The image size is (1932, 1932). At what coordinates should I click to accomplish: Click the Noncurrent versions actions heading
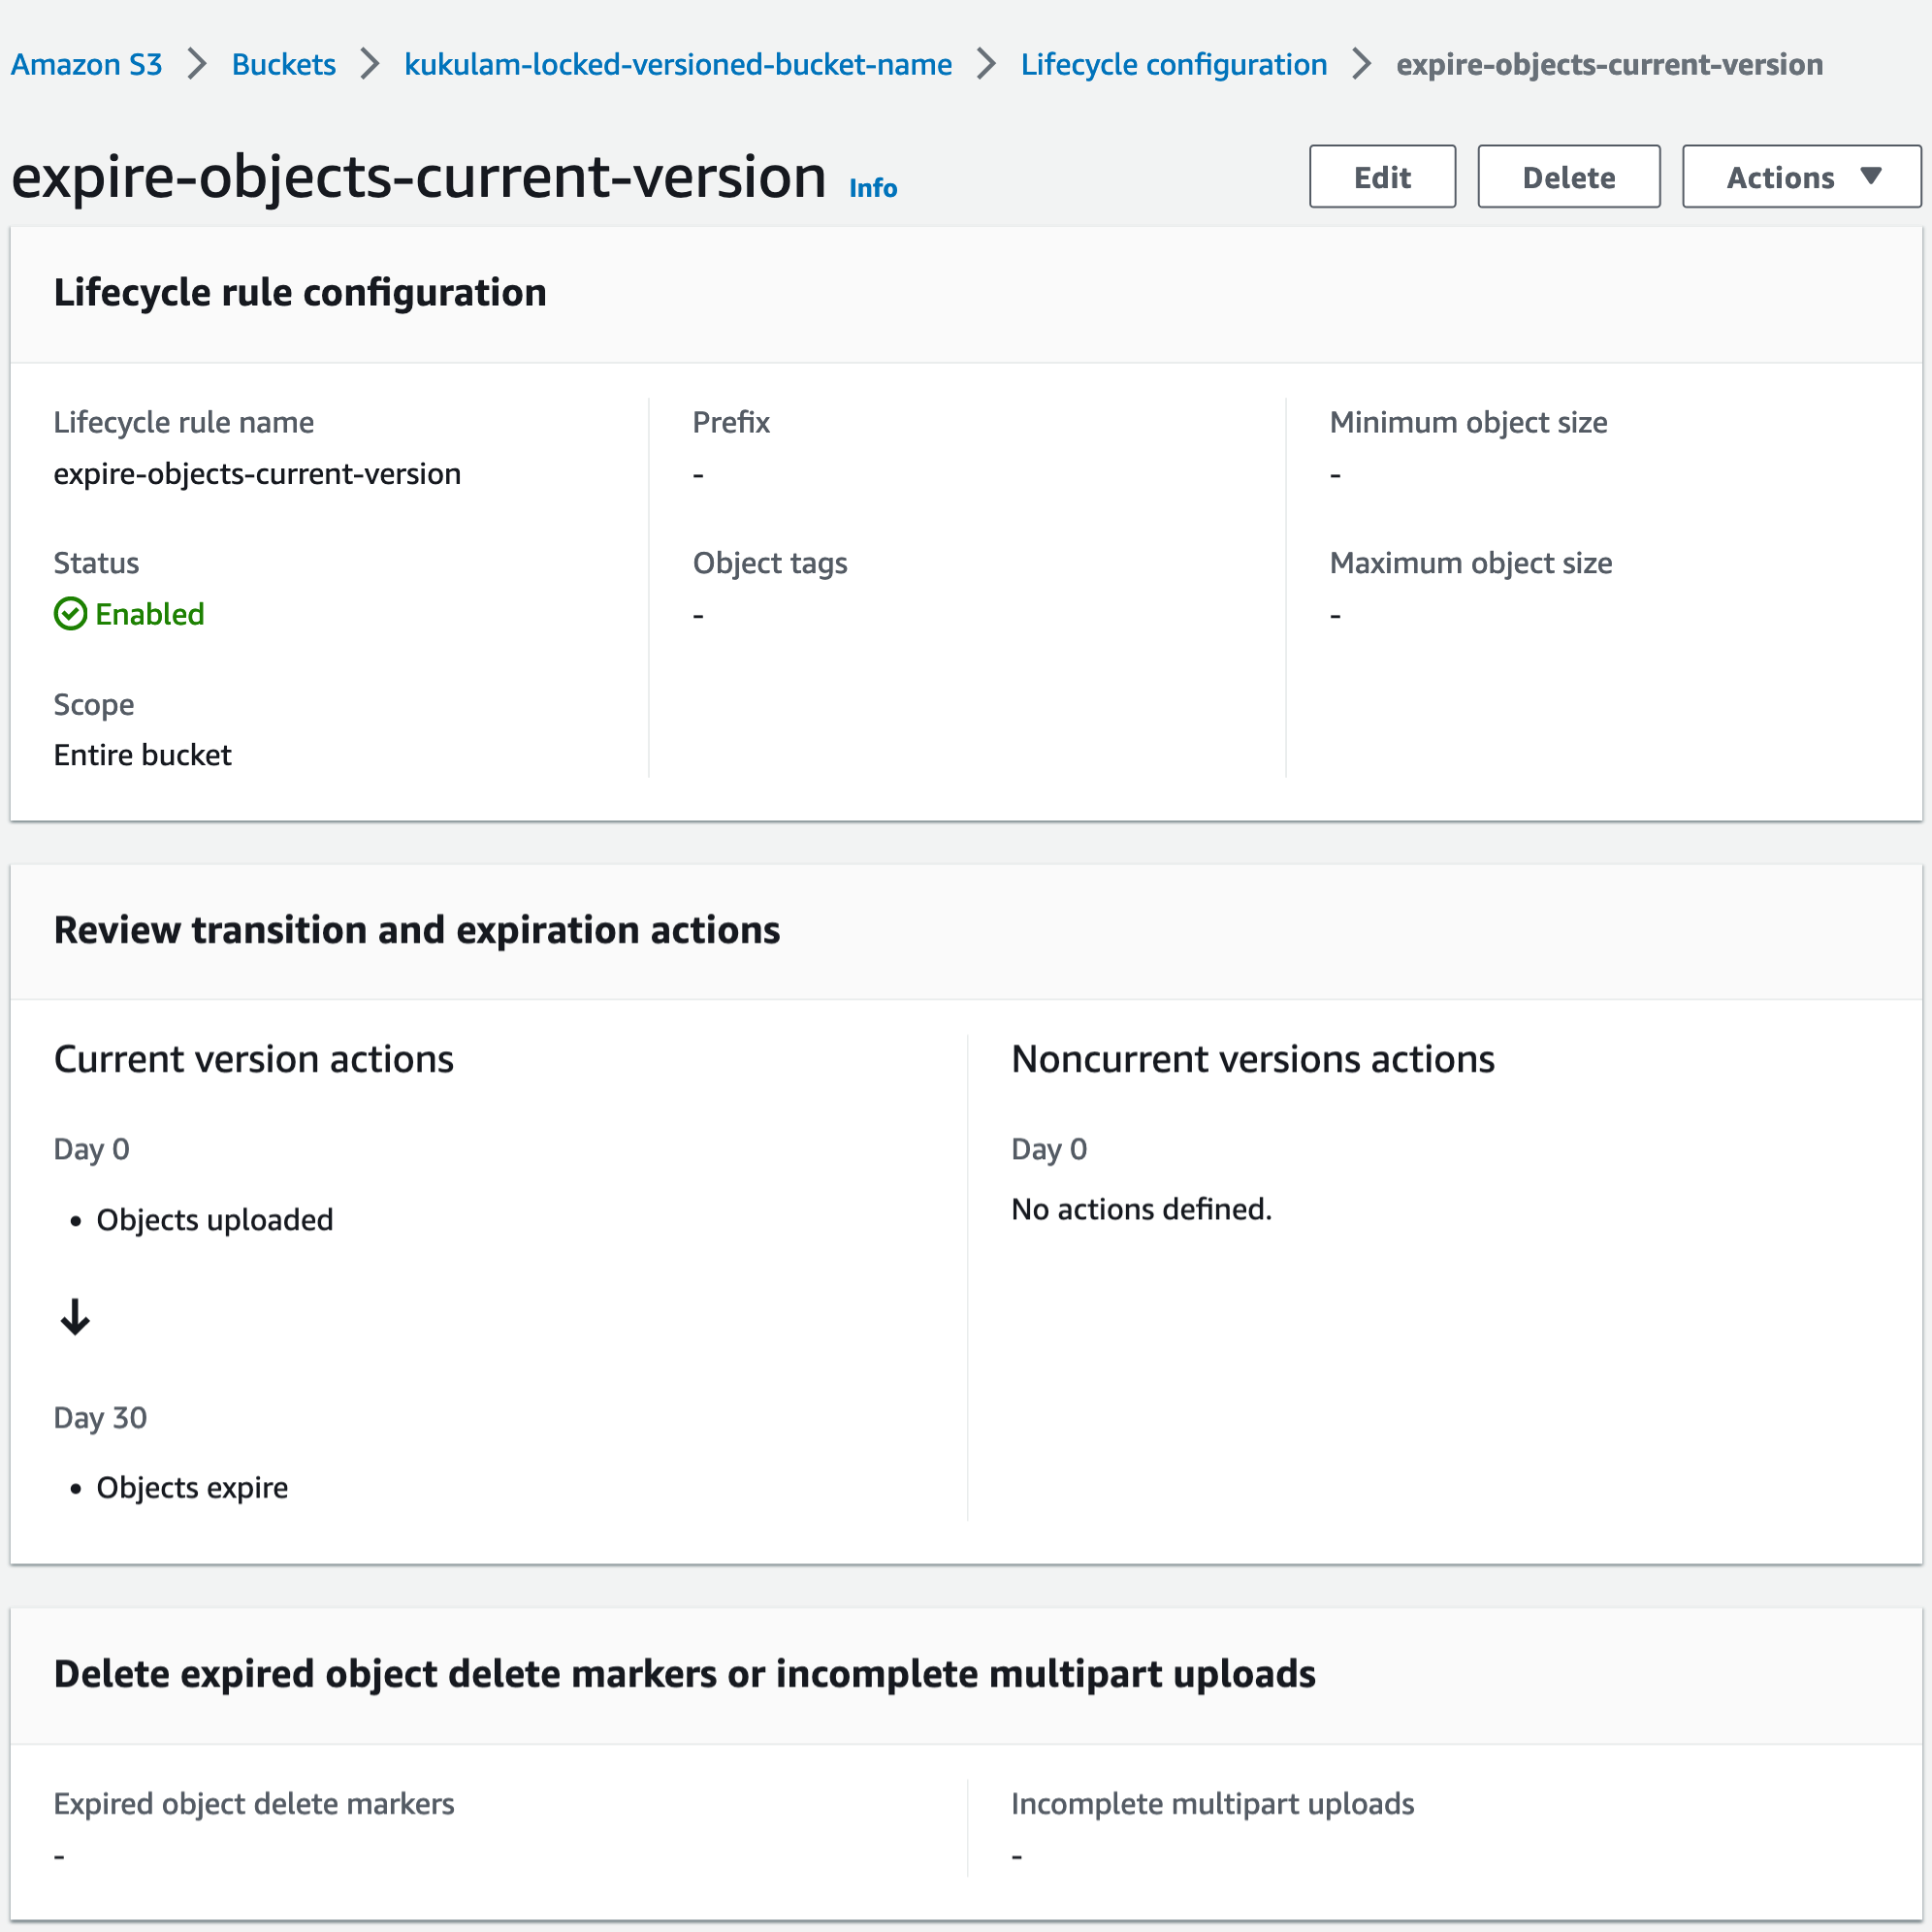(1252, 1058)
